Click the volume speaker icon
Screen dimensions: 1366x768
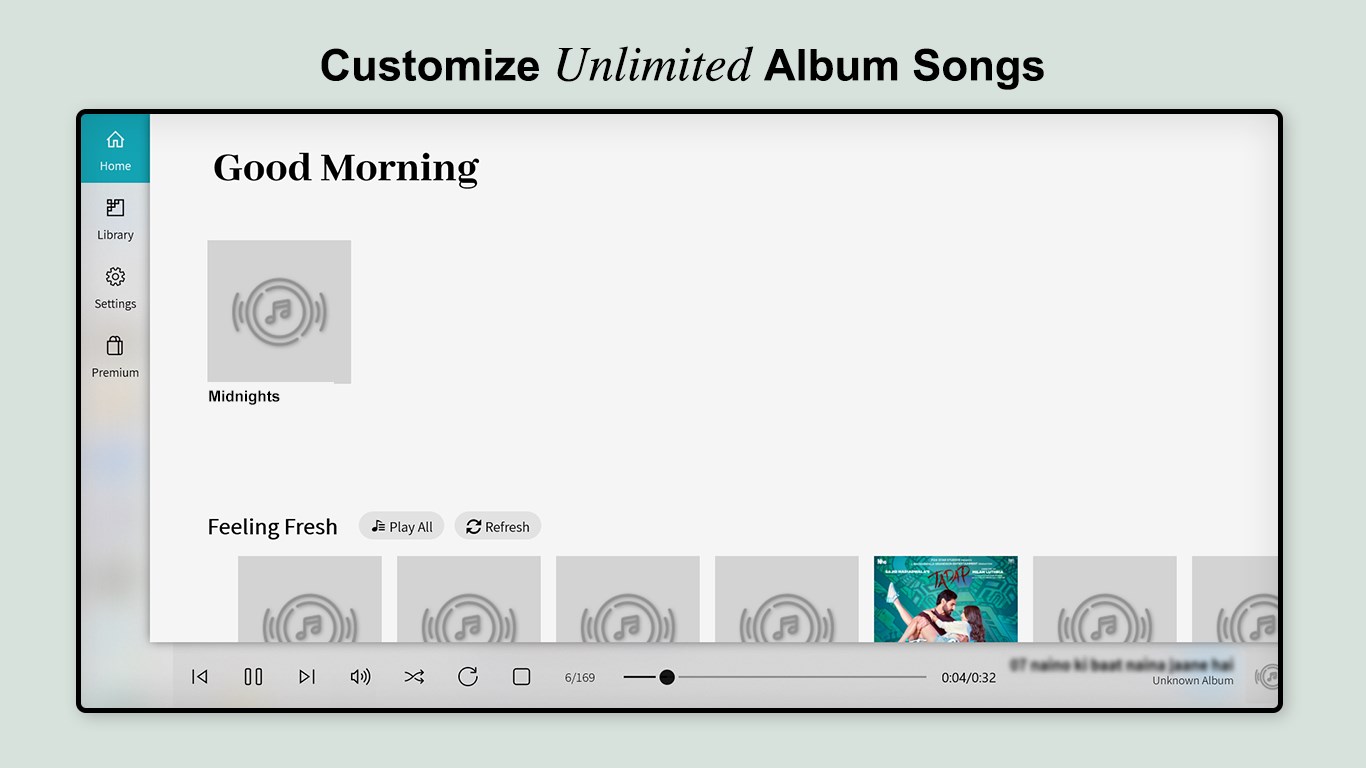tap(360, 677)
